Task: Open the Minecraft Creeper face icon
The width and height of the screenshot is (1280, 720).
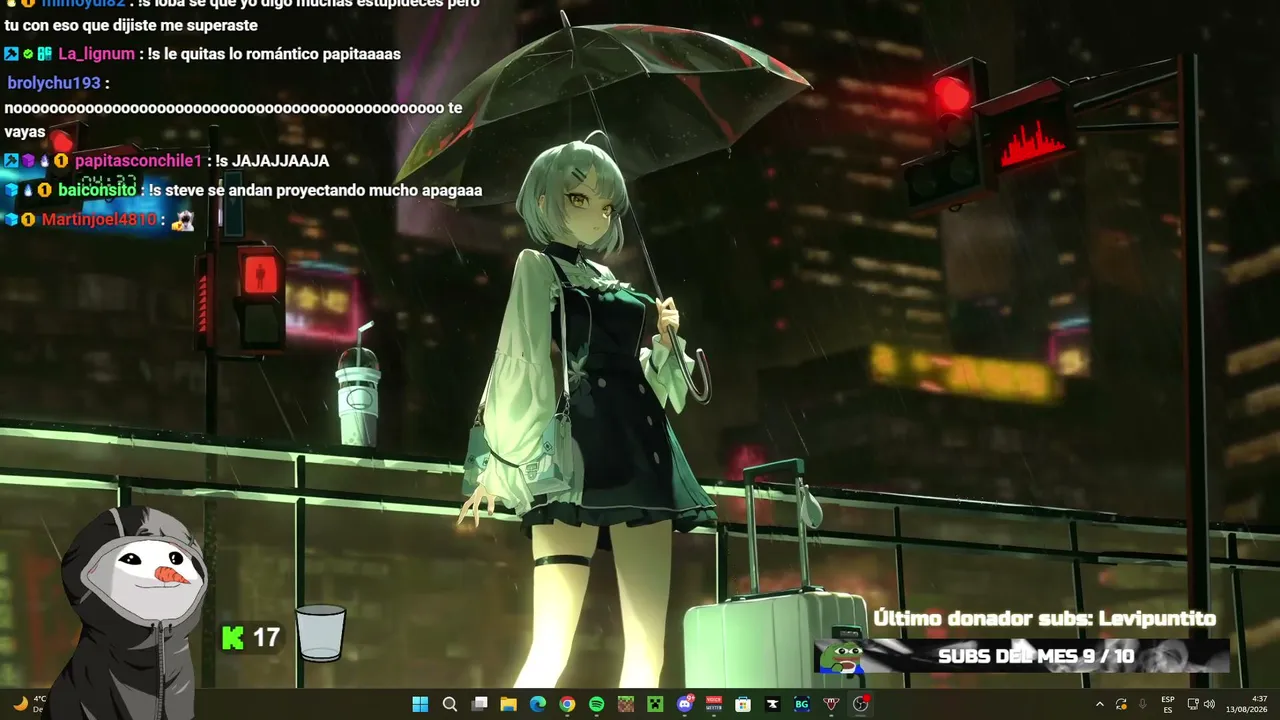Action: (655, 704)
